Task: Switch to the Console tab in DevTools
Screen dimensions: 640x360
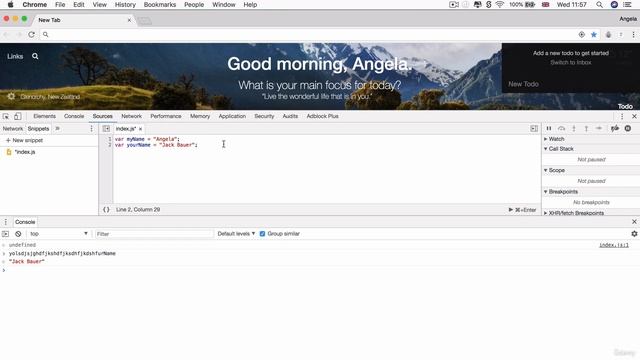Action: [74, 116]
